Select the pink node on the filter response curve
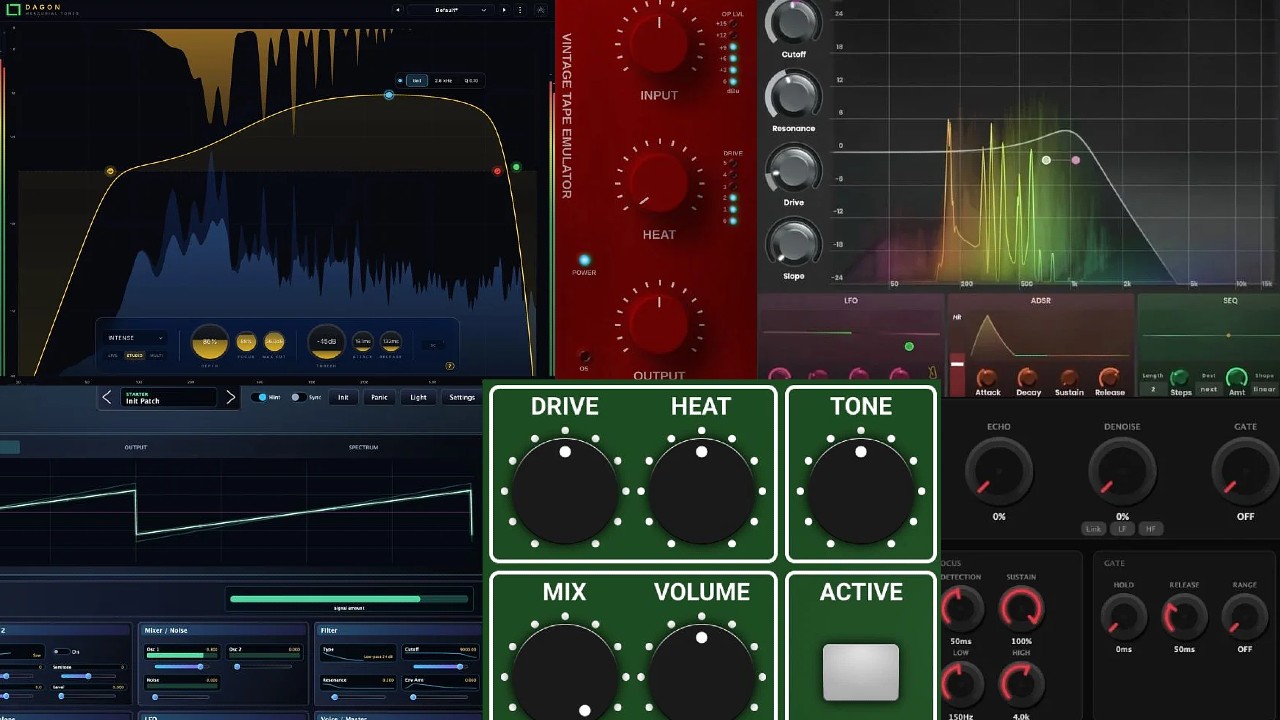This screenshot has width=1280, height=720. click(1076, 160)
